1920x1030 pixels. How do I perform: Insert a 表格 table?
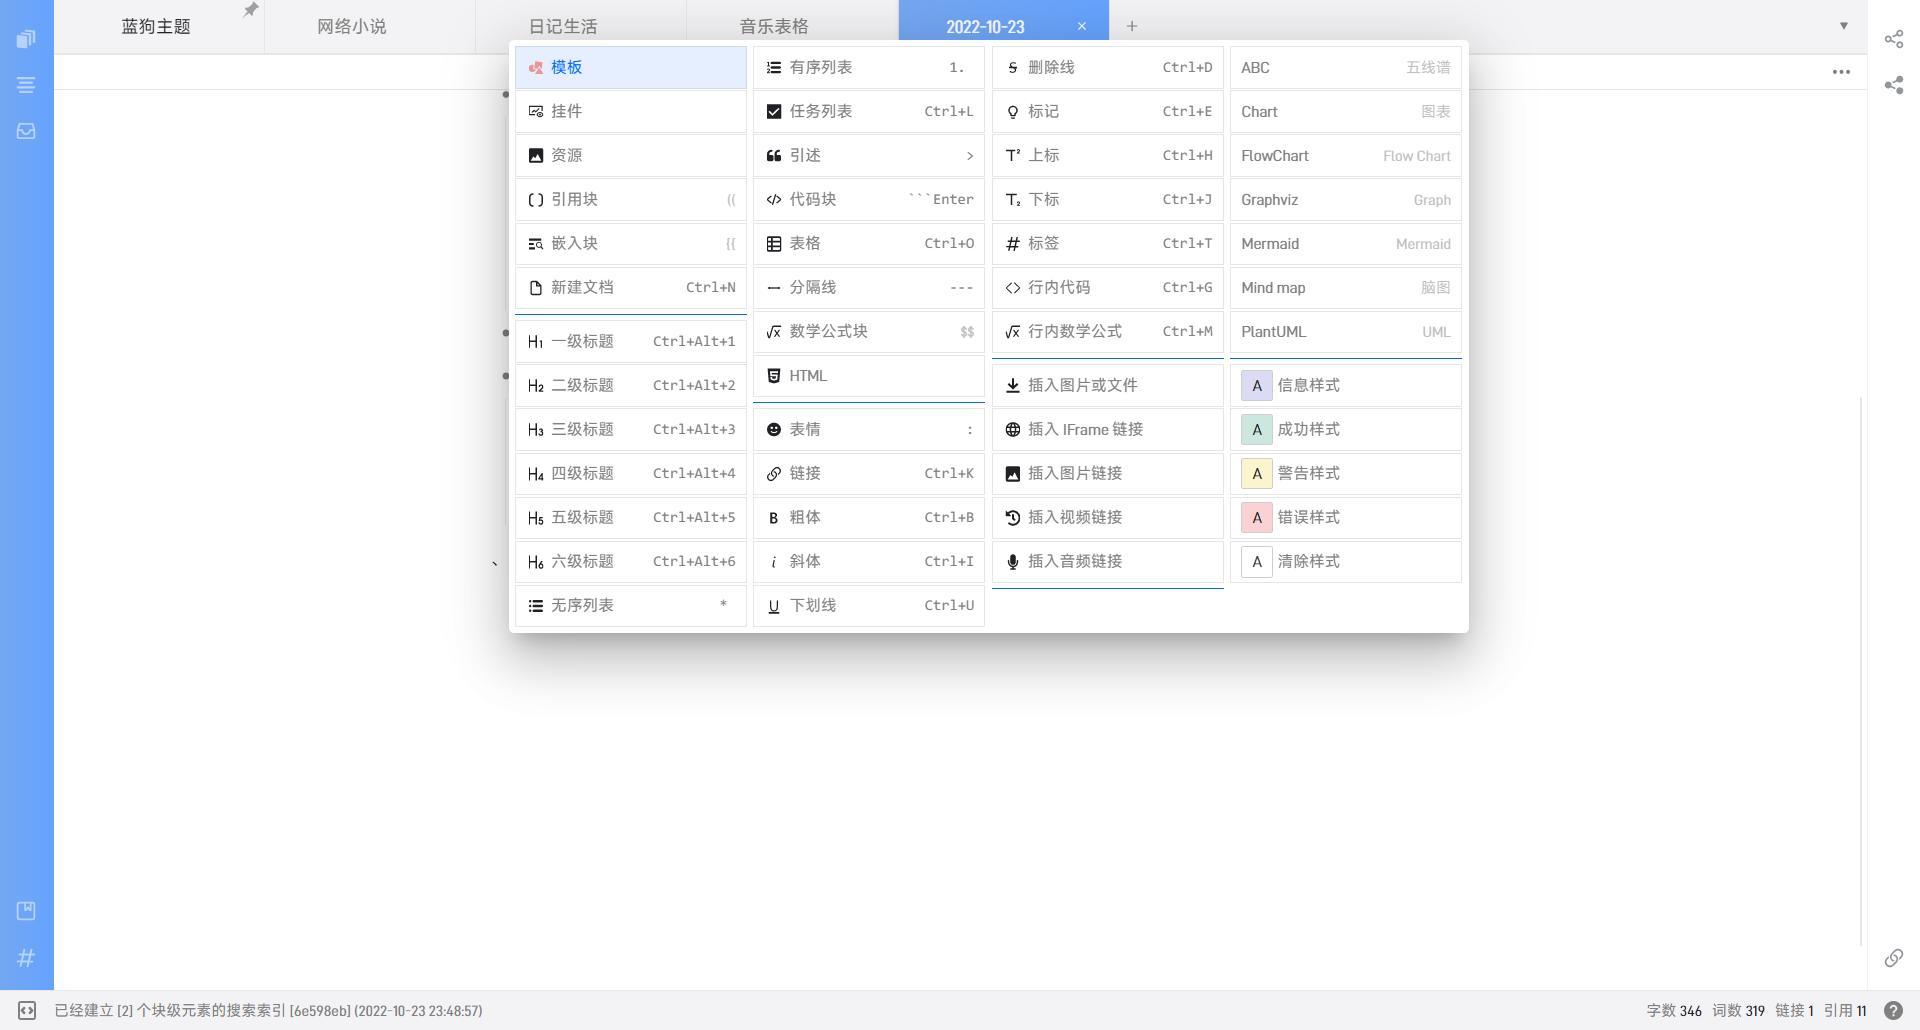[x=869, y=243]
